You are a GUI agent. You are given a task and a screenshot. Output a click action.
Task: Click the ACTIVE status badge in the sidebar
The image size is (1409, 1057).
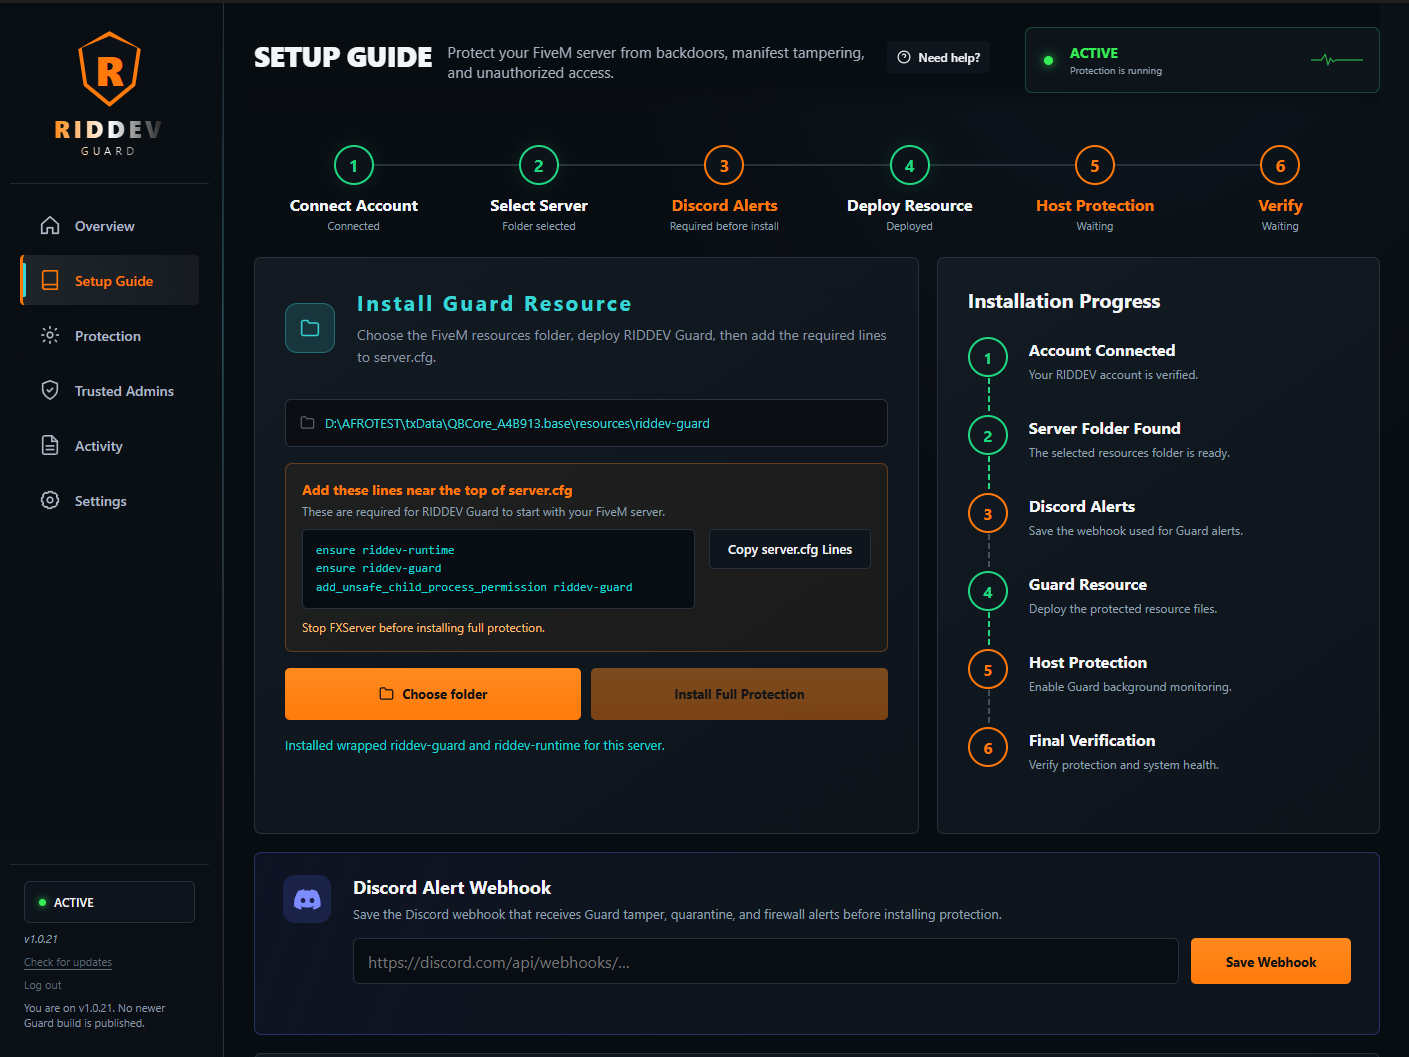(x=109, y=902)
